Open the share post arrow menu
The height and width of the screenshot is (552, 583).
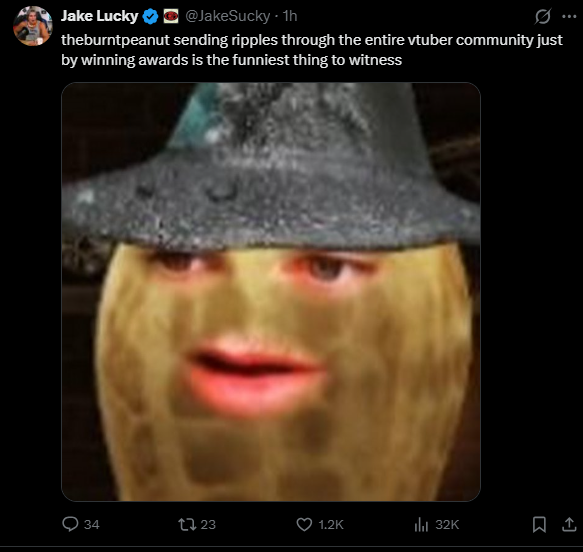coord(569,524)
